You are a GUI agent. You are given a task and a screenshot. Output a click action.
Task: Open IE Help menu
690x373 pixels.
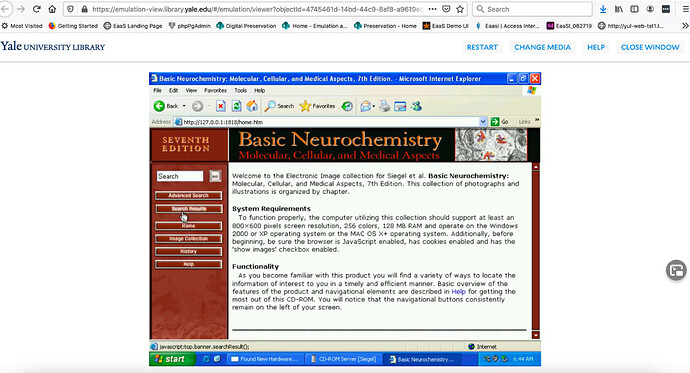259,90
